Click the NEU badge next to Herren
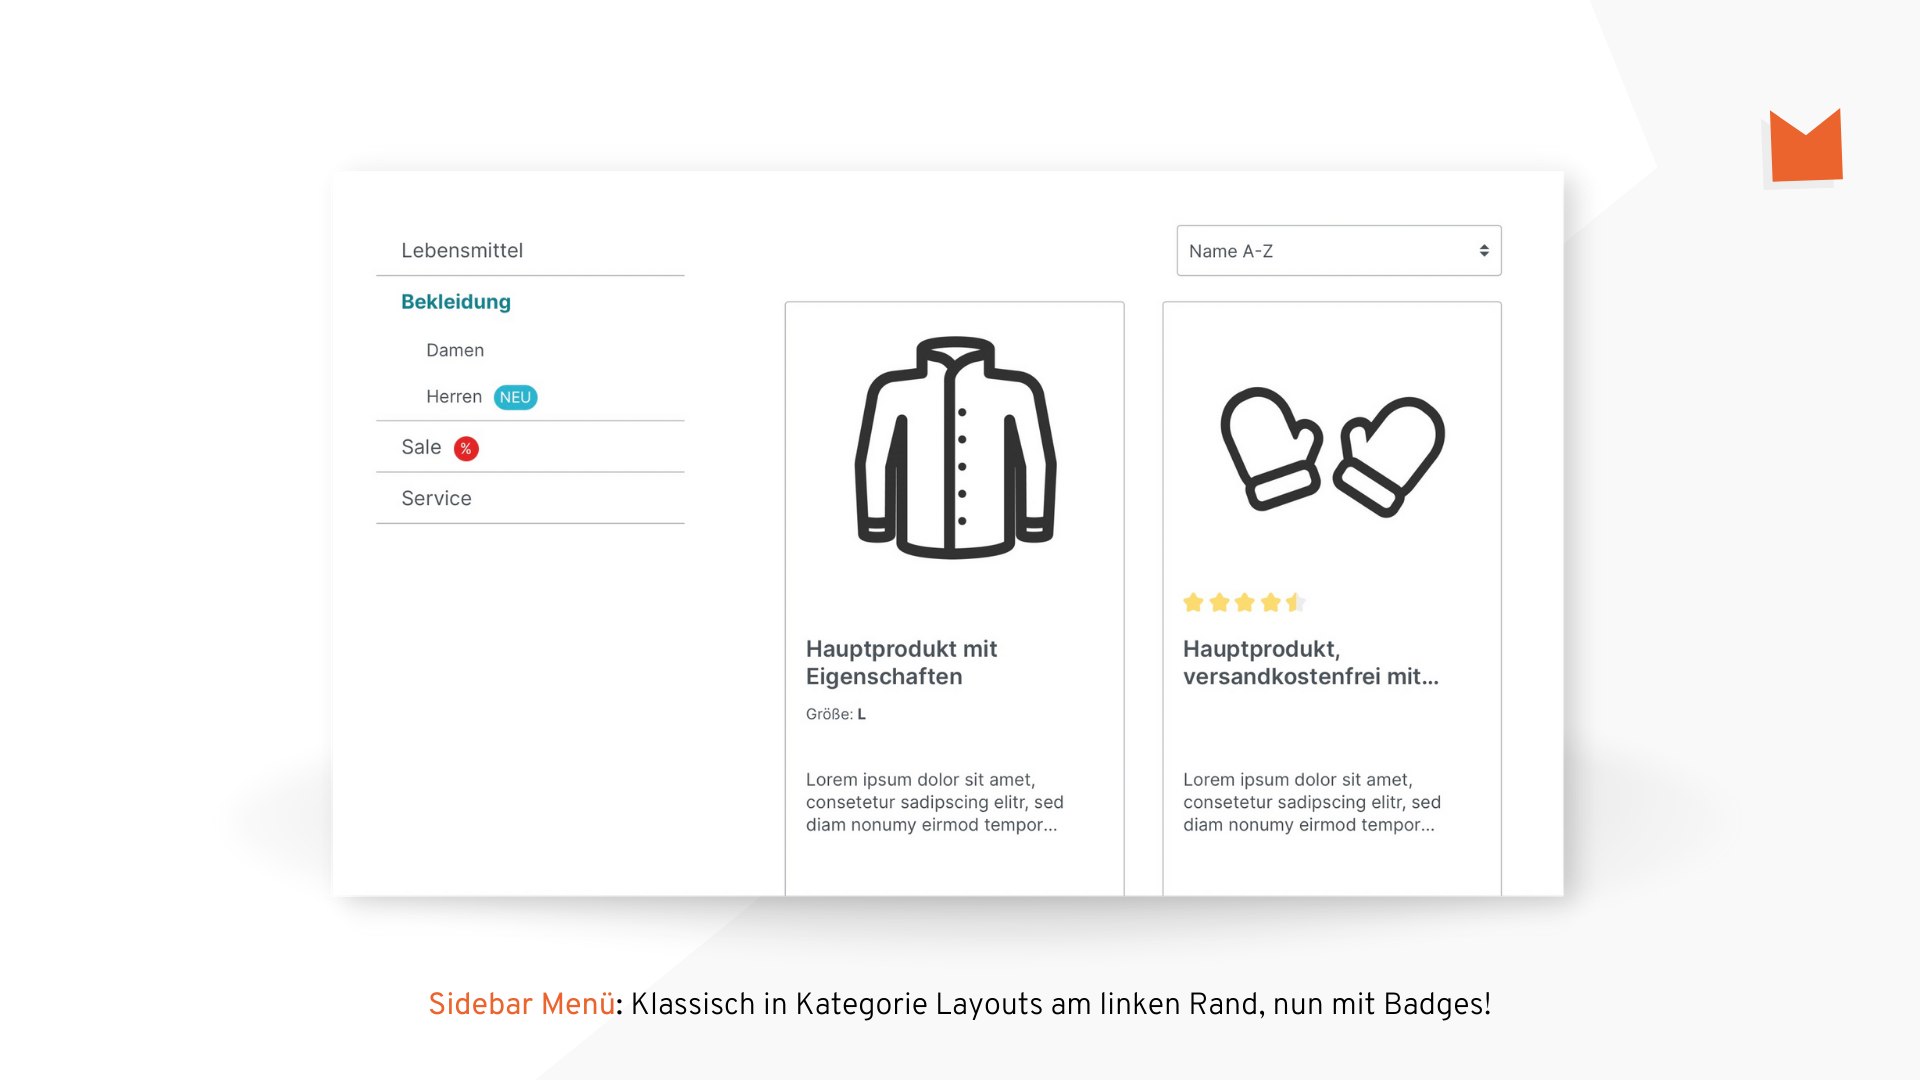Screen dimensions: 1920x1080 [x=516, y=397]
